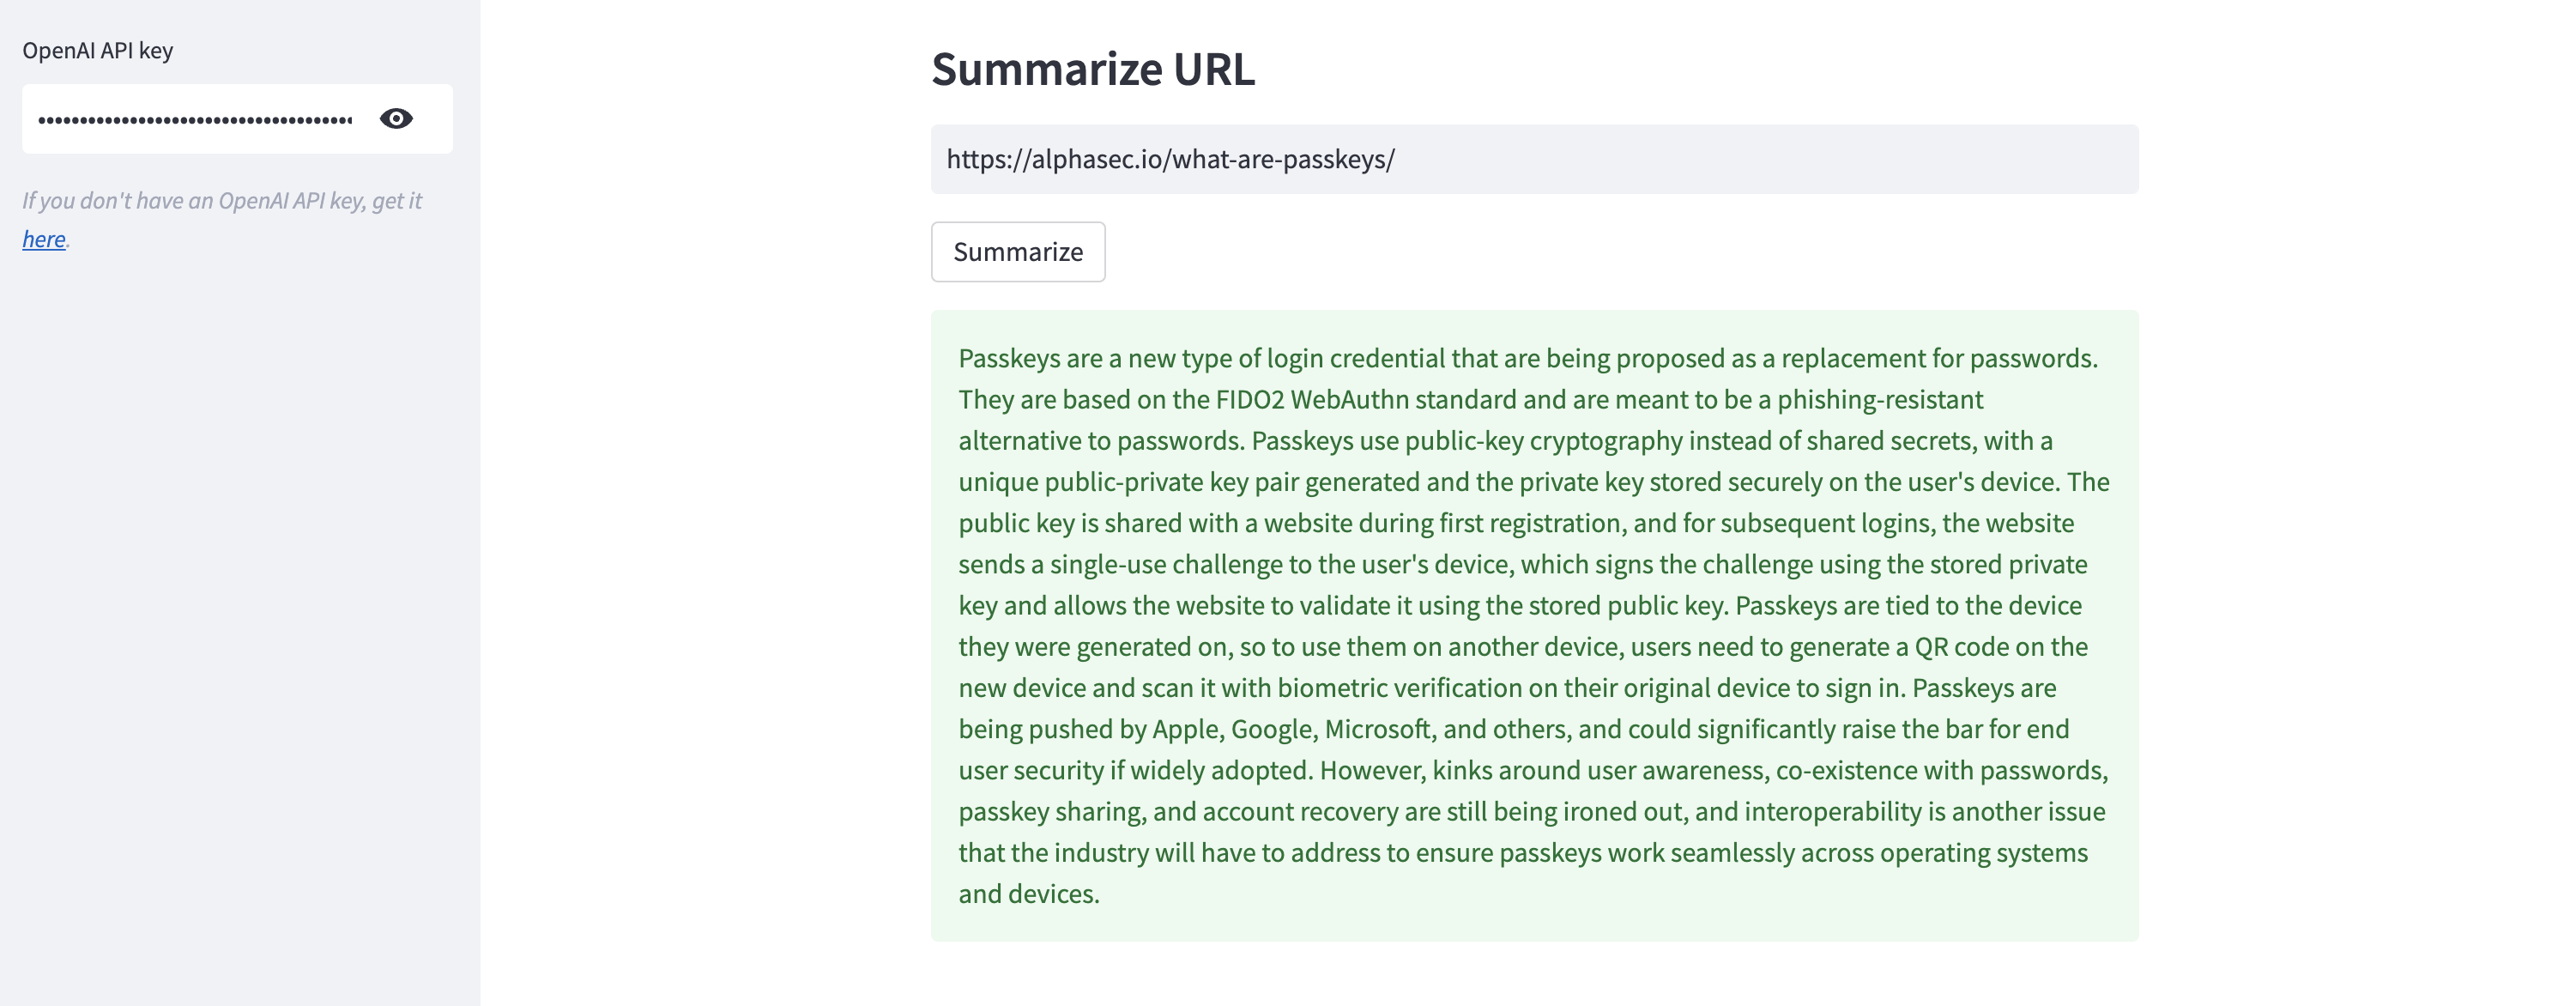2576x1006 pixels.
Task: Click the Summarize button label text
Action: click(x=1017, y=252)
